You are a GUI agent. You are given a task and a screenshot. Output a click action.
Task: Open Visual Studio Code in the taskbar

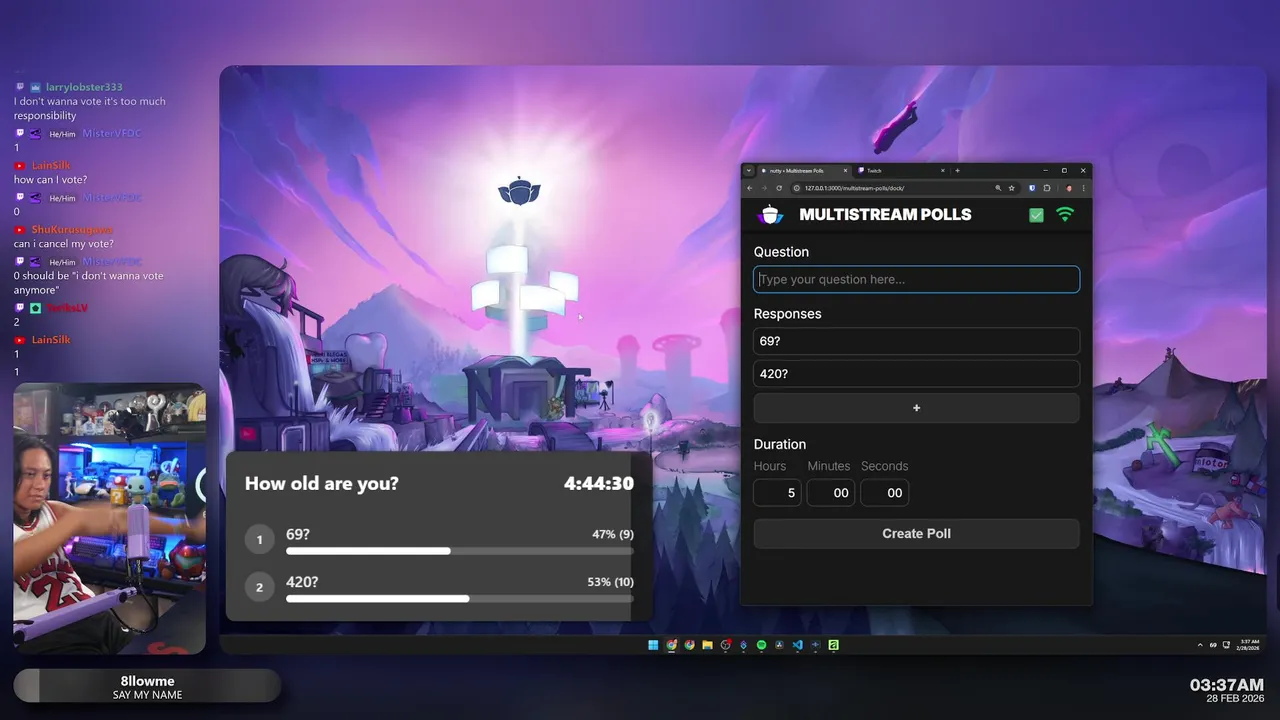(797, 645)
